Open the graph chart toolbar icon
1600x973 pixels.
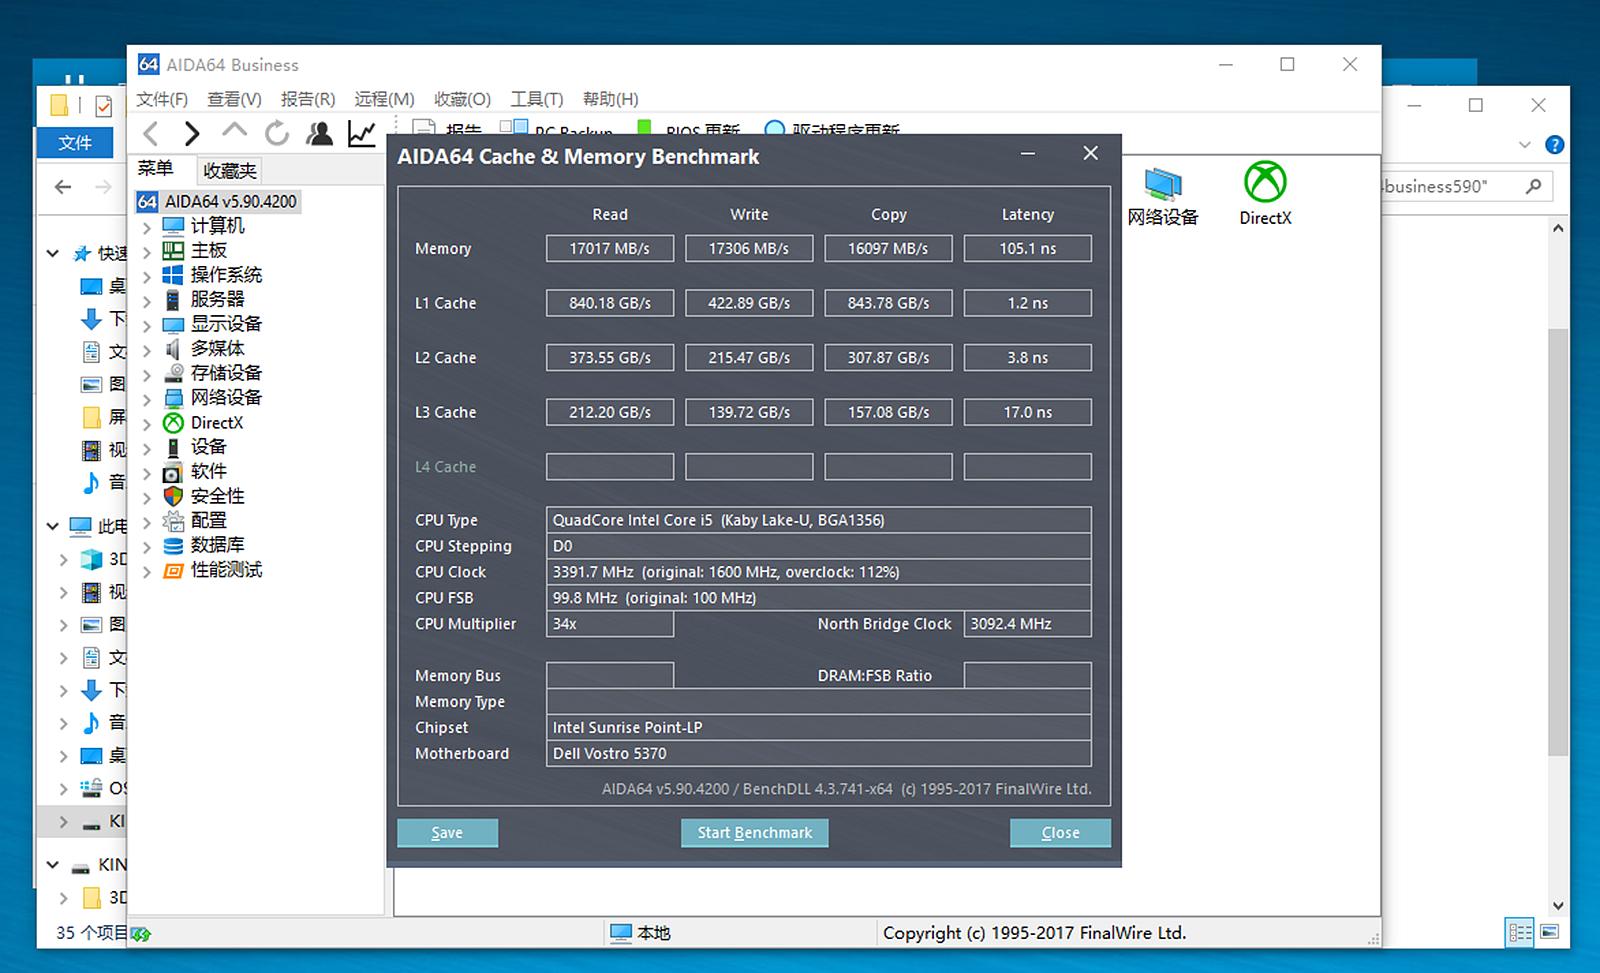coord(361,133)
